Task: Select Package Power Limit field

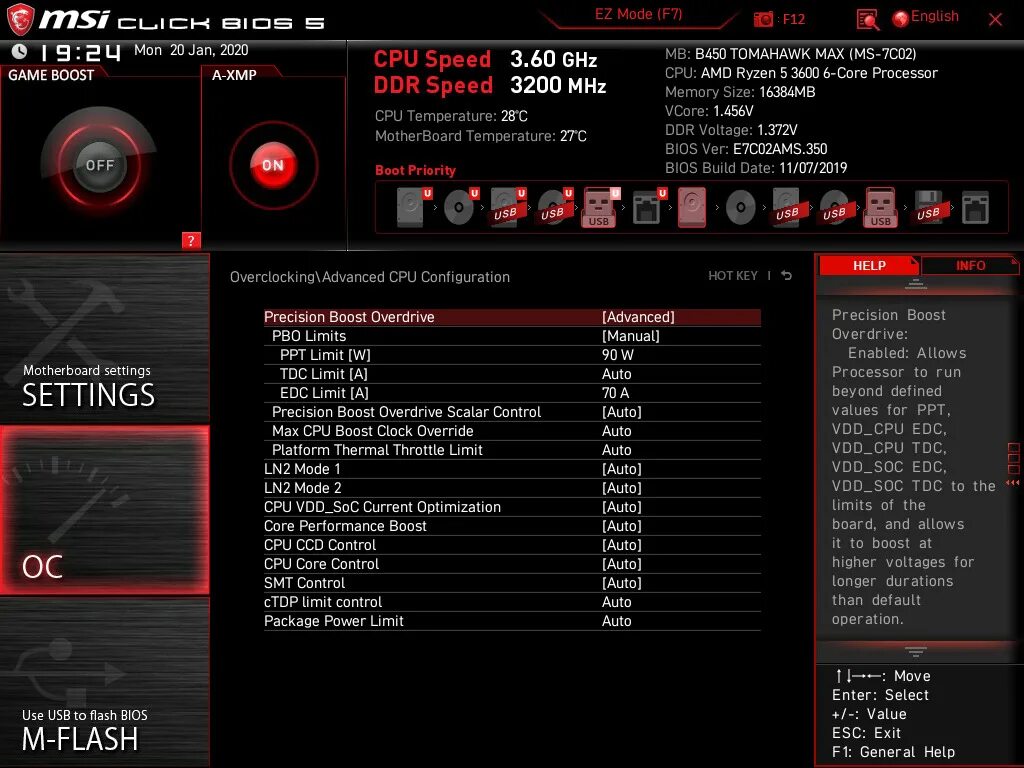Action: (x=512, y=620)
